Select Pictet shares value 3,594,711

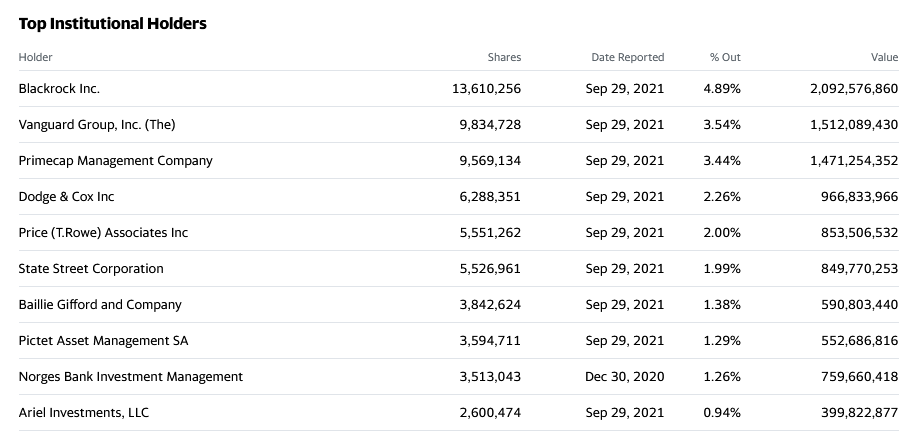pyautogui.click(x=490, y=340)
